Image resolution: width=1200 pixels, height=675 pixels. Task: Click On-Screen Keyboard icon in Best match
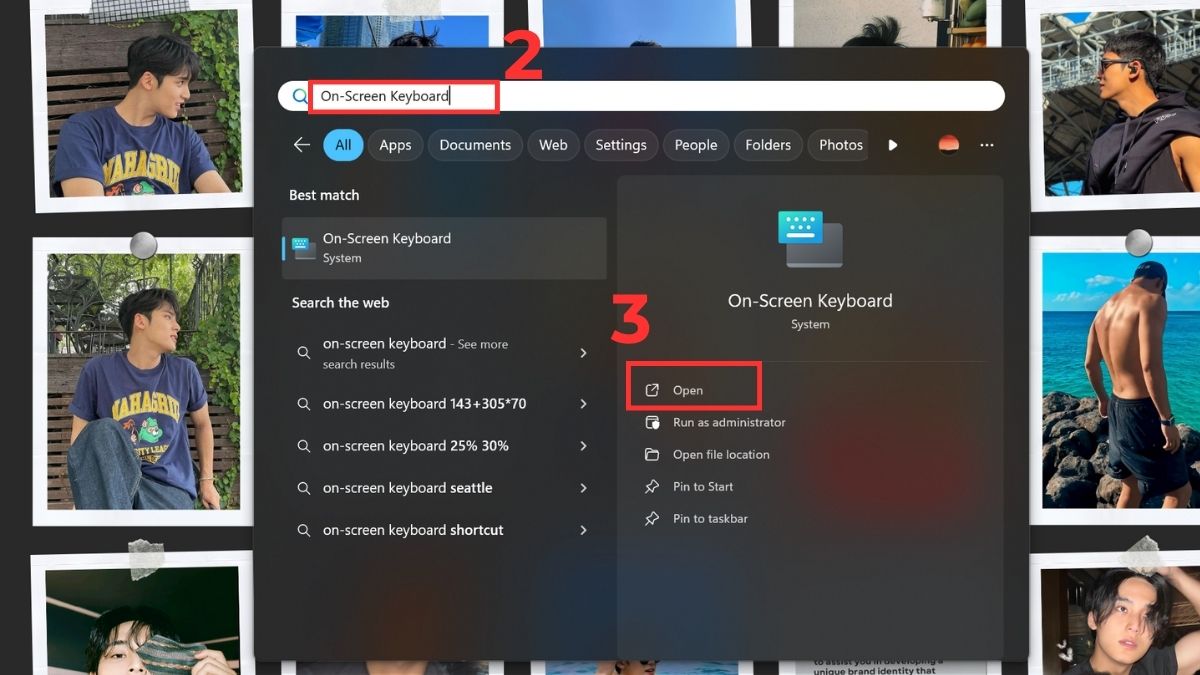click(x=302, y=248)
